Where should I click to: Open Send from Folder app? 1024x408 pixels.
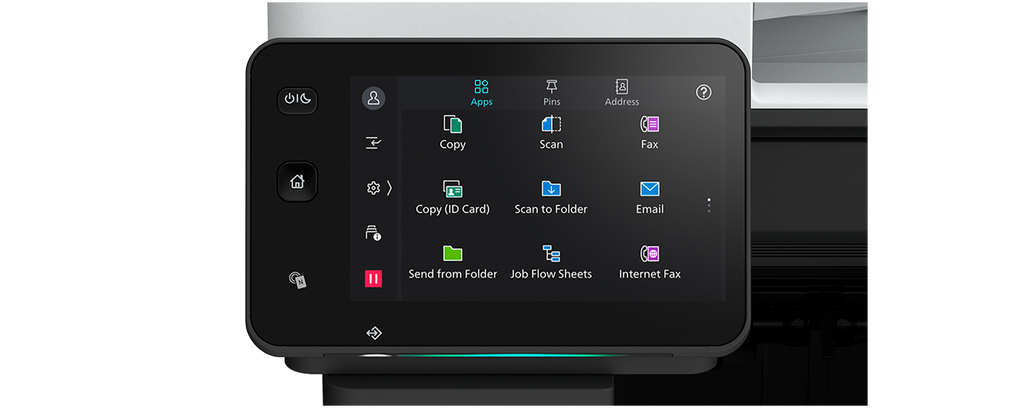click(x=453, y=262)
